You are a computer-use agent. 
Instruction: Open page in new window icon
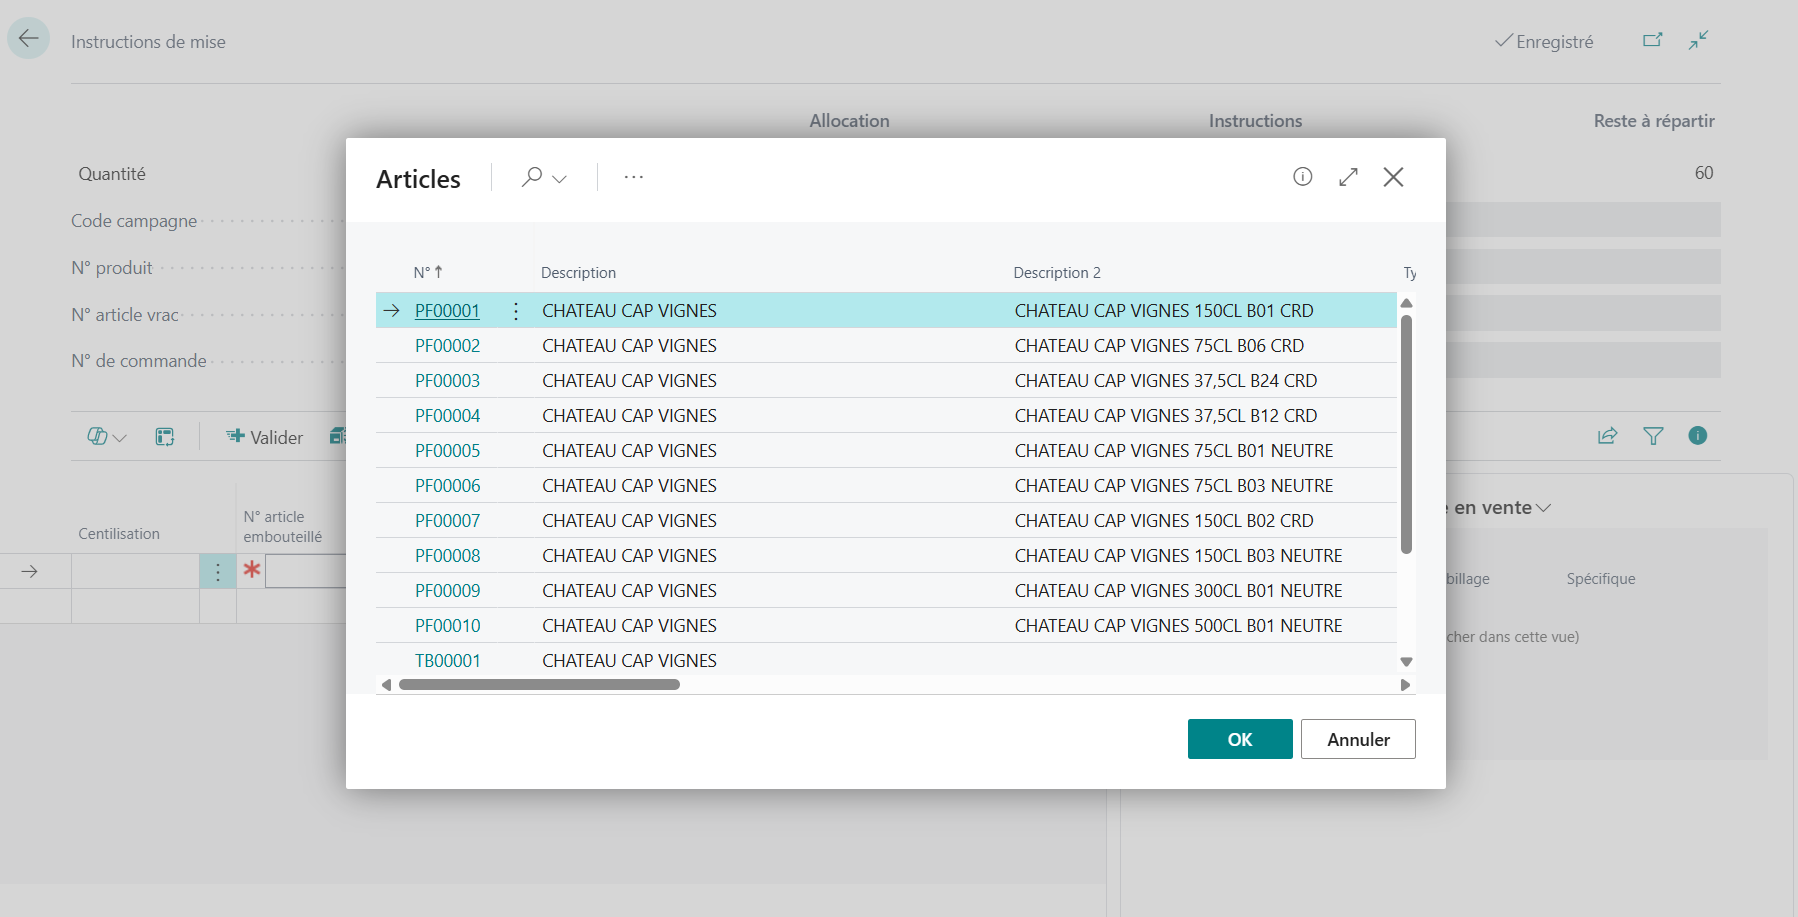coord(1653,40)
